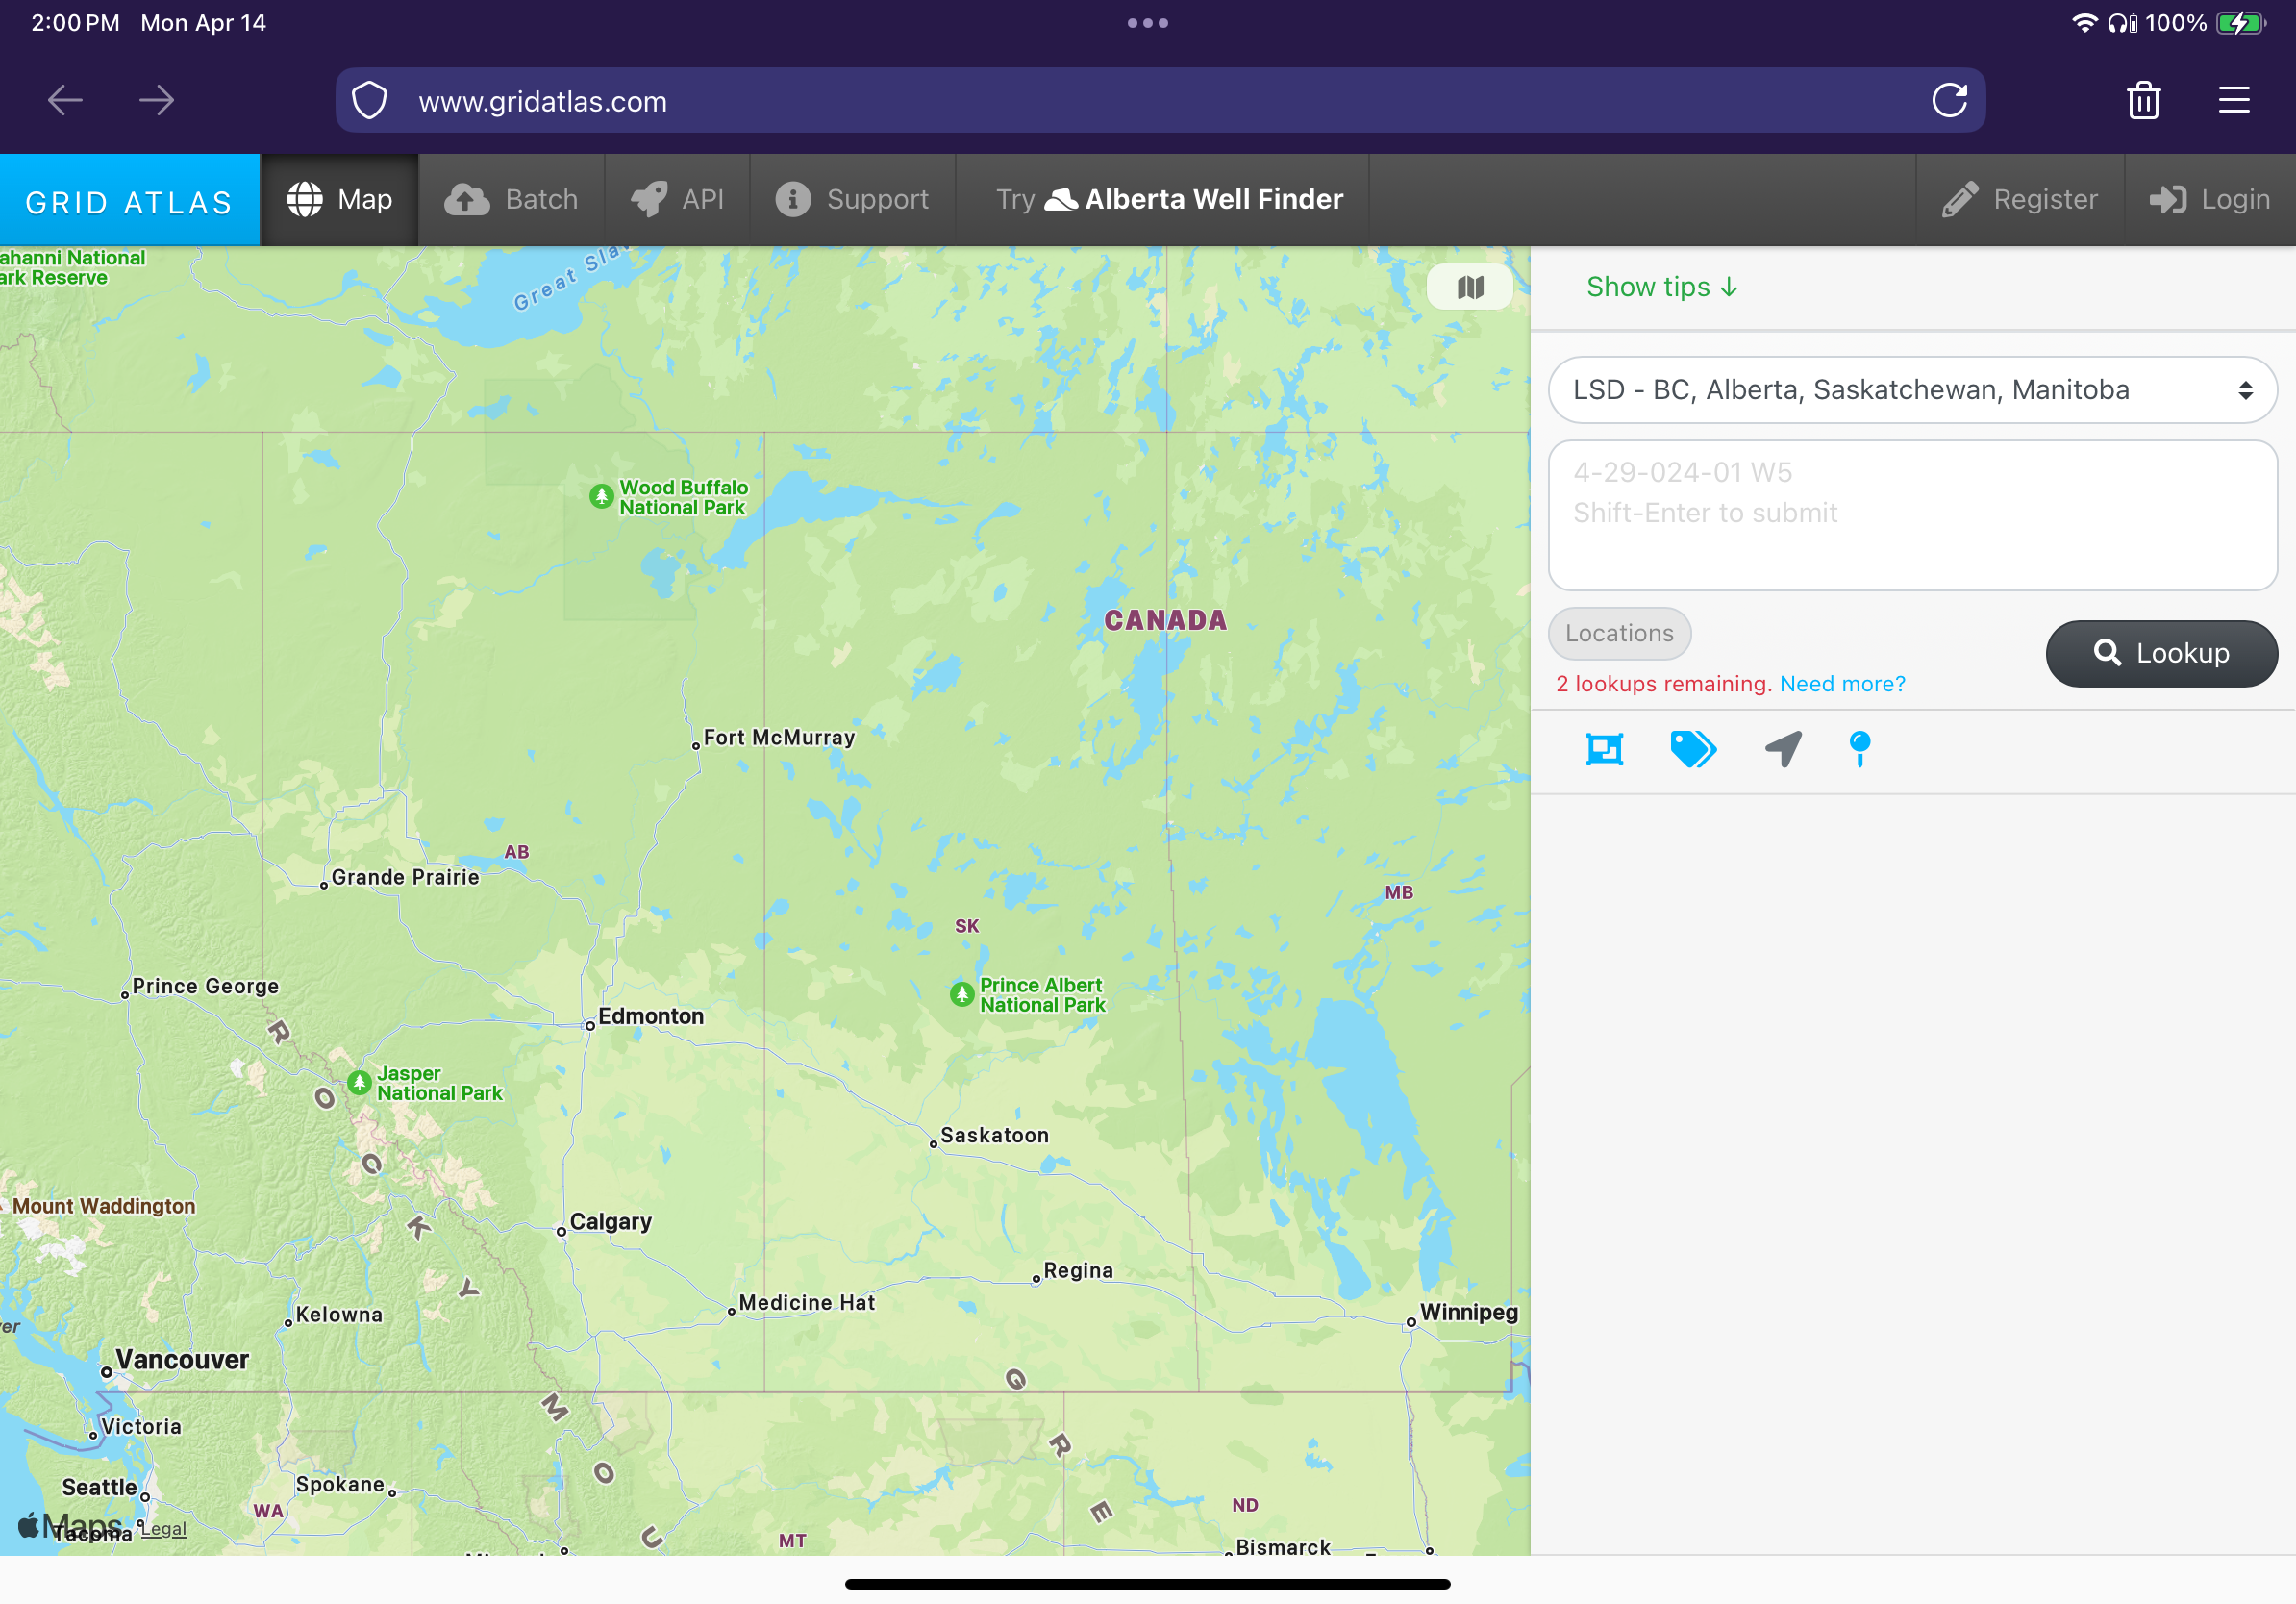Try Alberta Well Finder link
The width and height of the screenshot is (2296, 1604).
click(1169, 200)
